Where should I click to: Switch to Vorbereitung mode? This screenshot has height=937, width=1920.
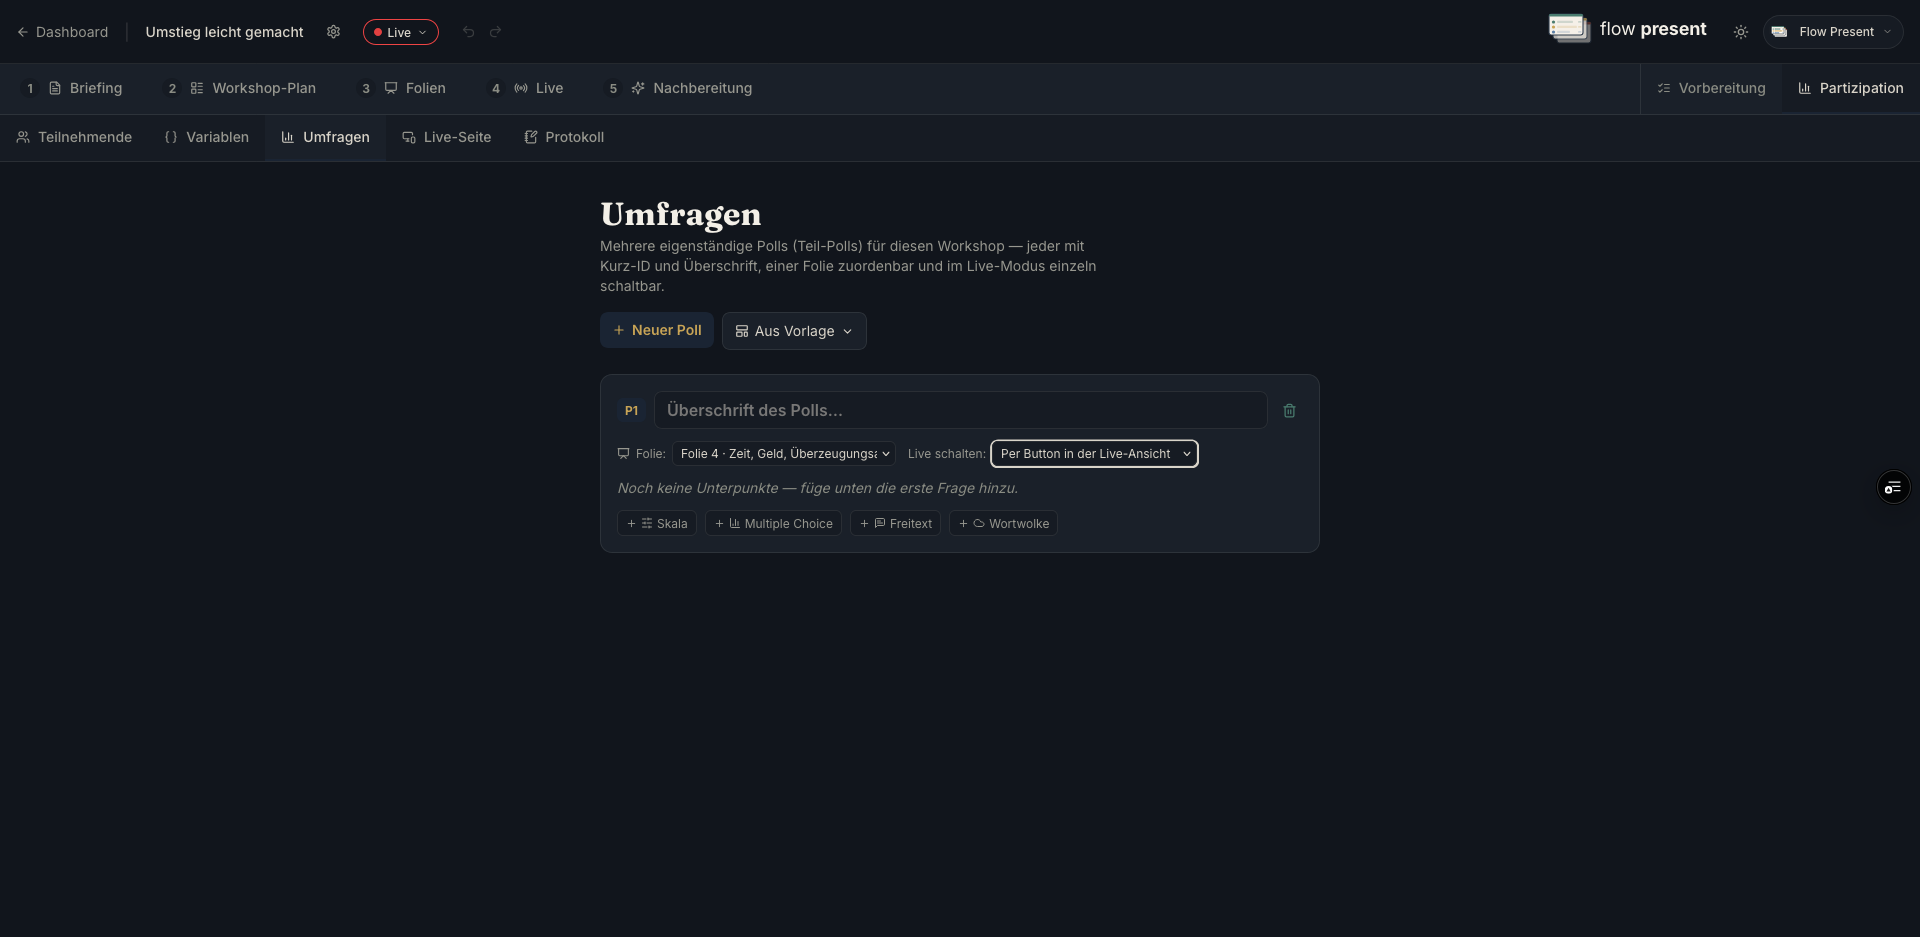click(1711, 88)
